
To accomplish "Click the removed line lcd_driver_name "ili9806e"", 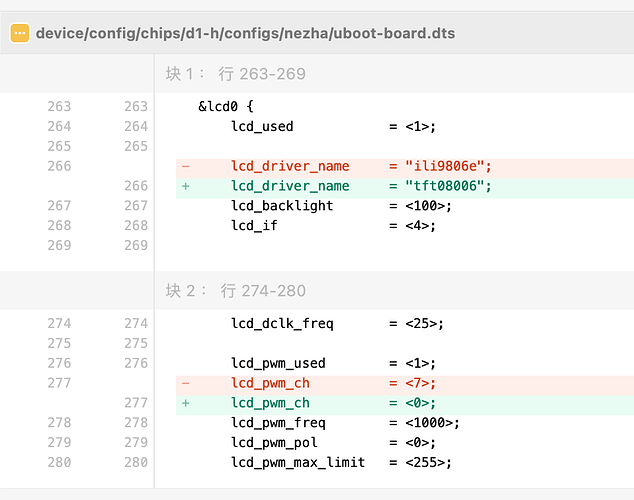I will coord(405,166).
